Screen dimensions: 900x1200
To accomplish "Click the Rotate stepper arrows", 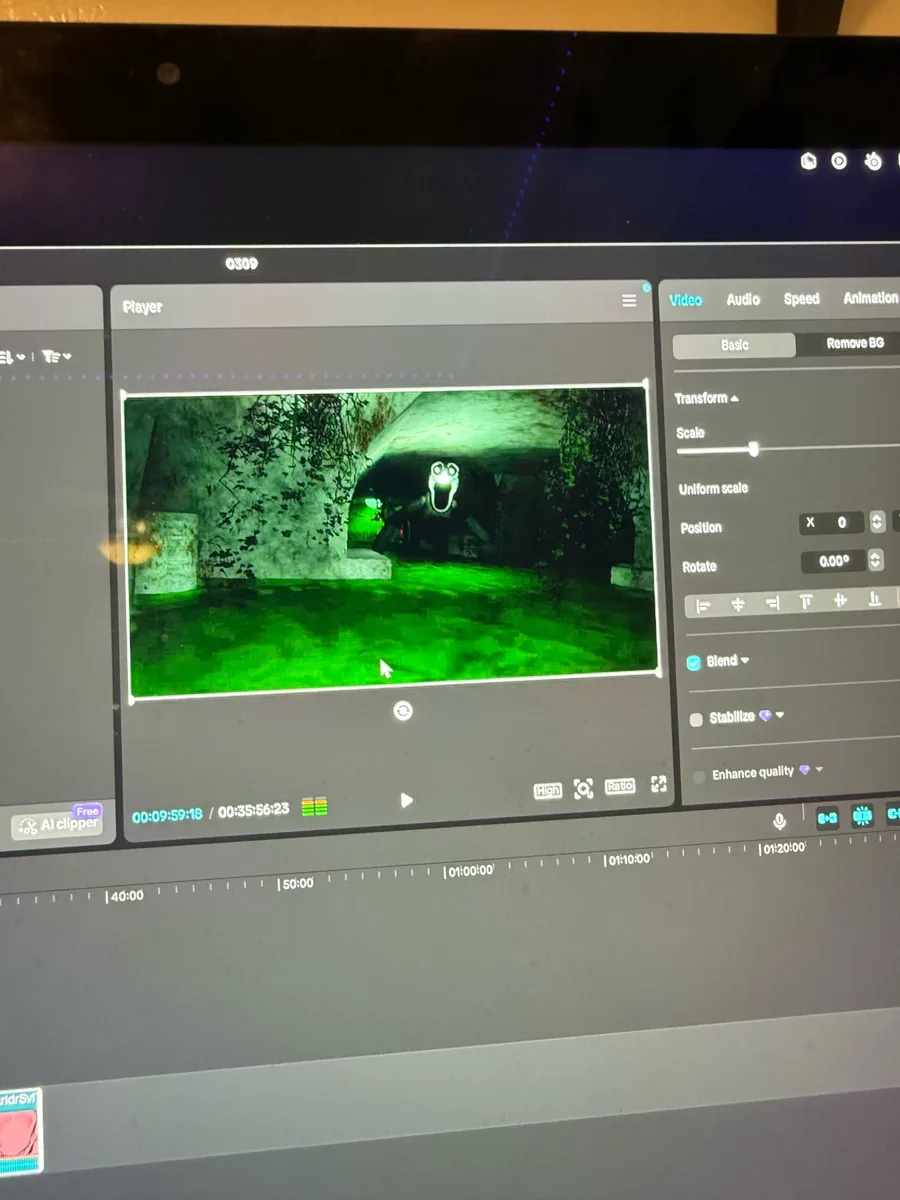I will coord(876,560).
